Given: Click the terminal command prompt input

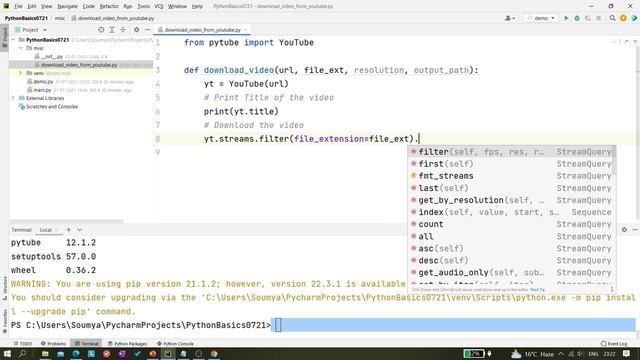Looking at the screenshot, I should tap(453, 325).
